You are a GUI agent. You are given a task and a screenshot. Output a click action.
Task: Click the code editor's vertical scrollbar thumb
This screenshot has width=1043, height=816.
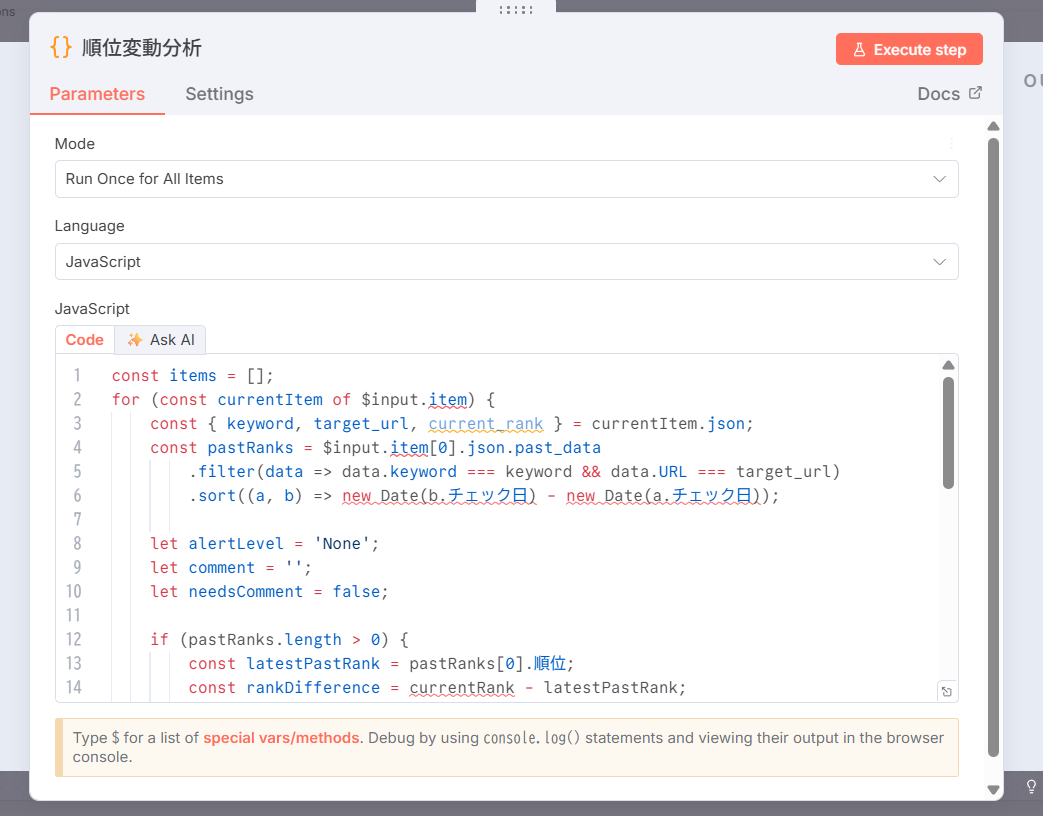pos(948,430)
